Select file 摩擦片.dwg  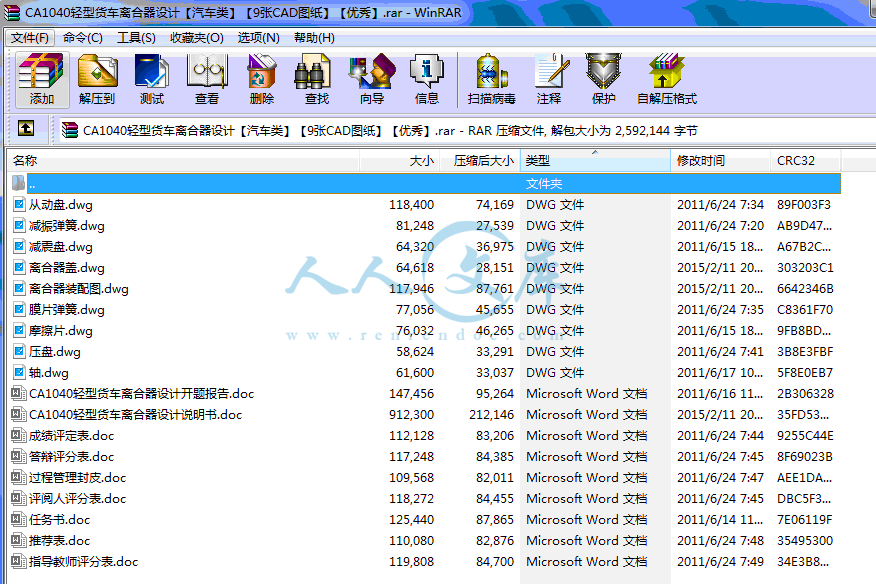coord(61,330)
